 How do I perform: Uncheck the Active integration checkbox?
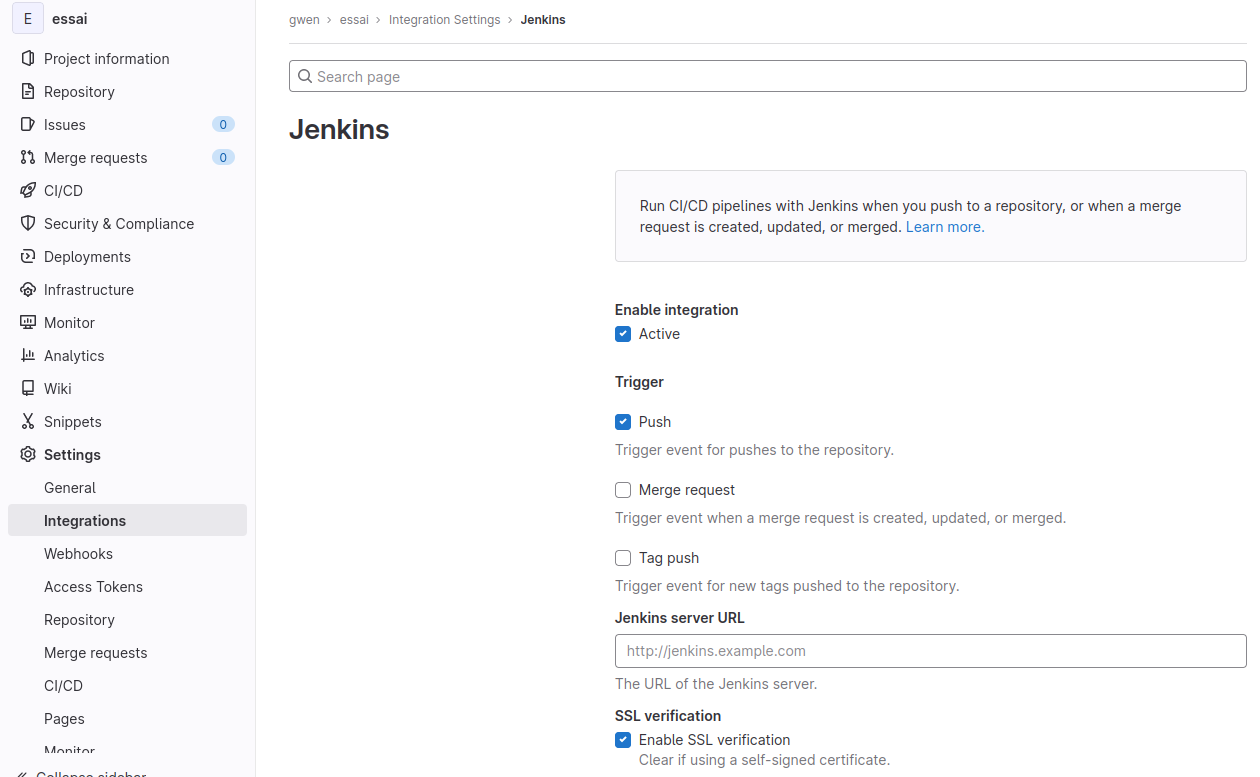[623, 334]
